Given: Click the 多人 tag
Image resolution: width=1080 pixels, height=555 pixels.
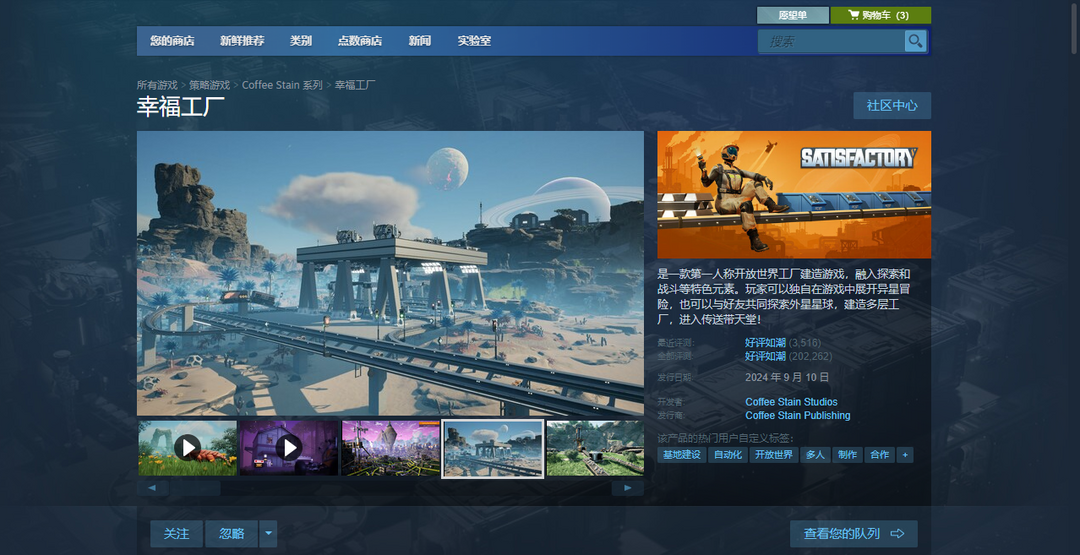Looking at the screenshot, I should tap(815, 454).
